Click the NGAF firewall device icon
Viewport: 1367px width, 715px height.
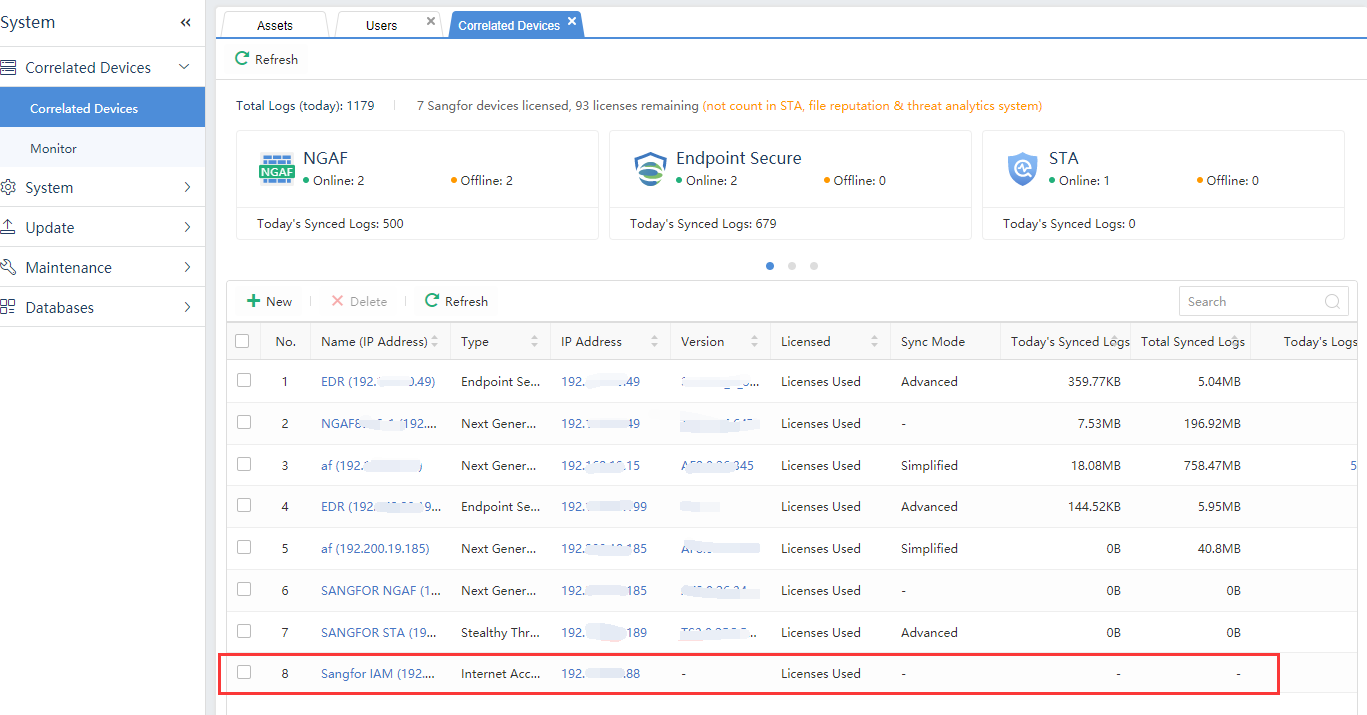[x=276, y=170]
